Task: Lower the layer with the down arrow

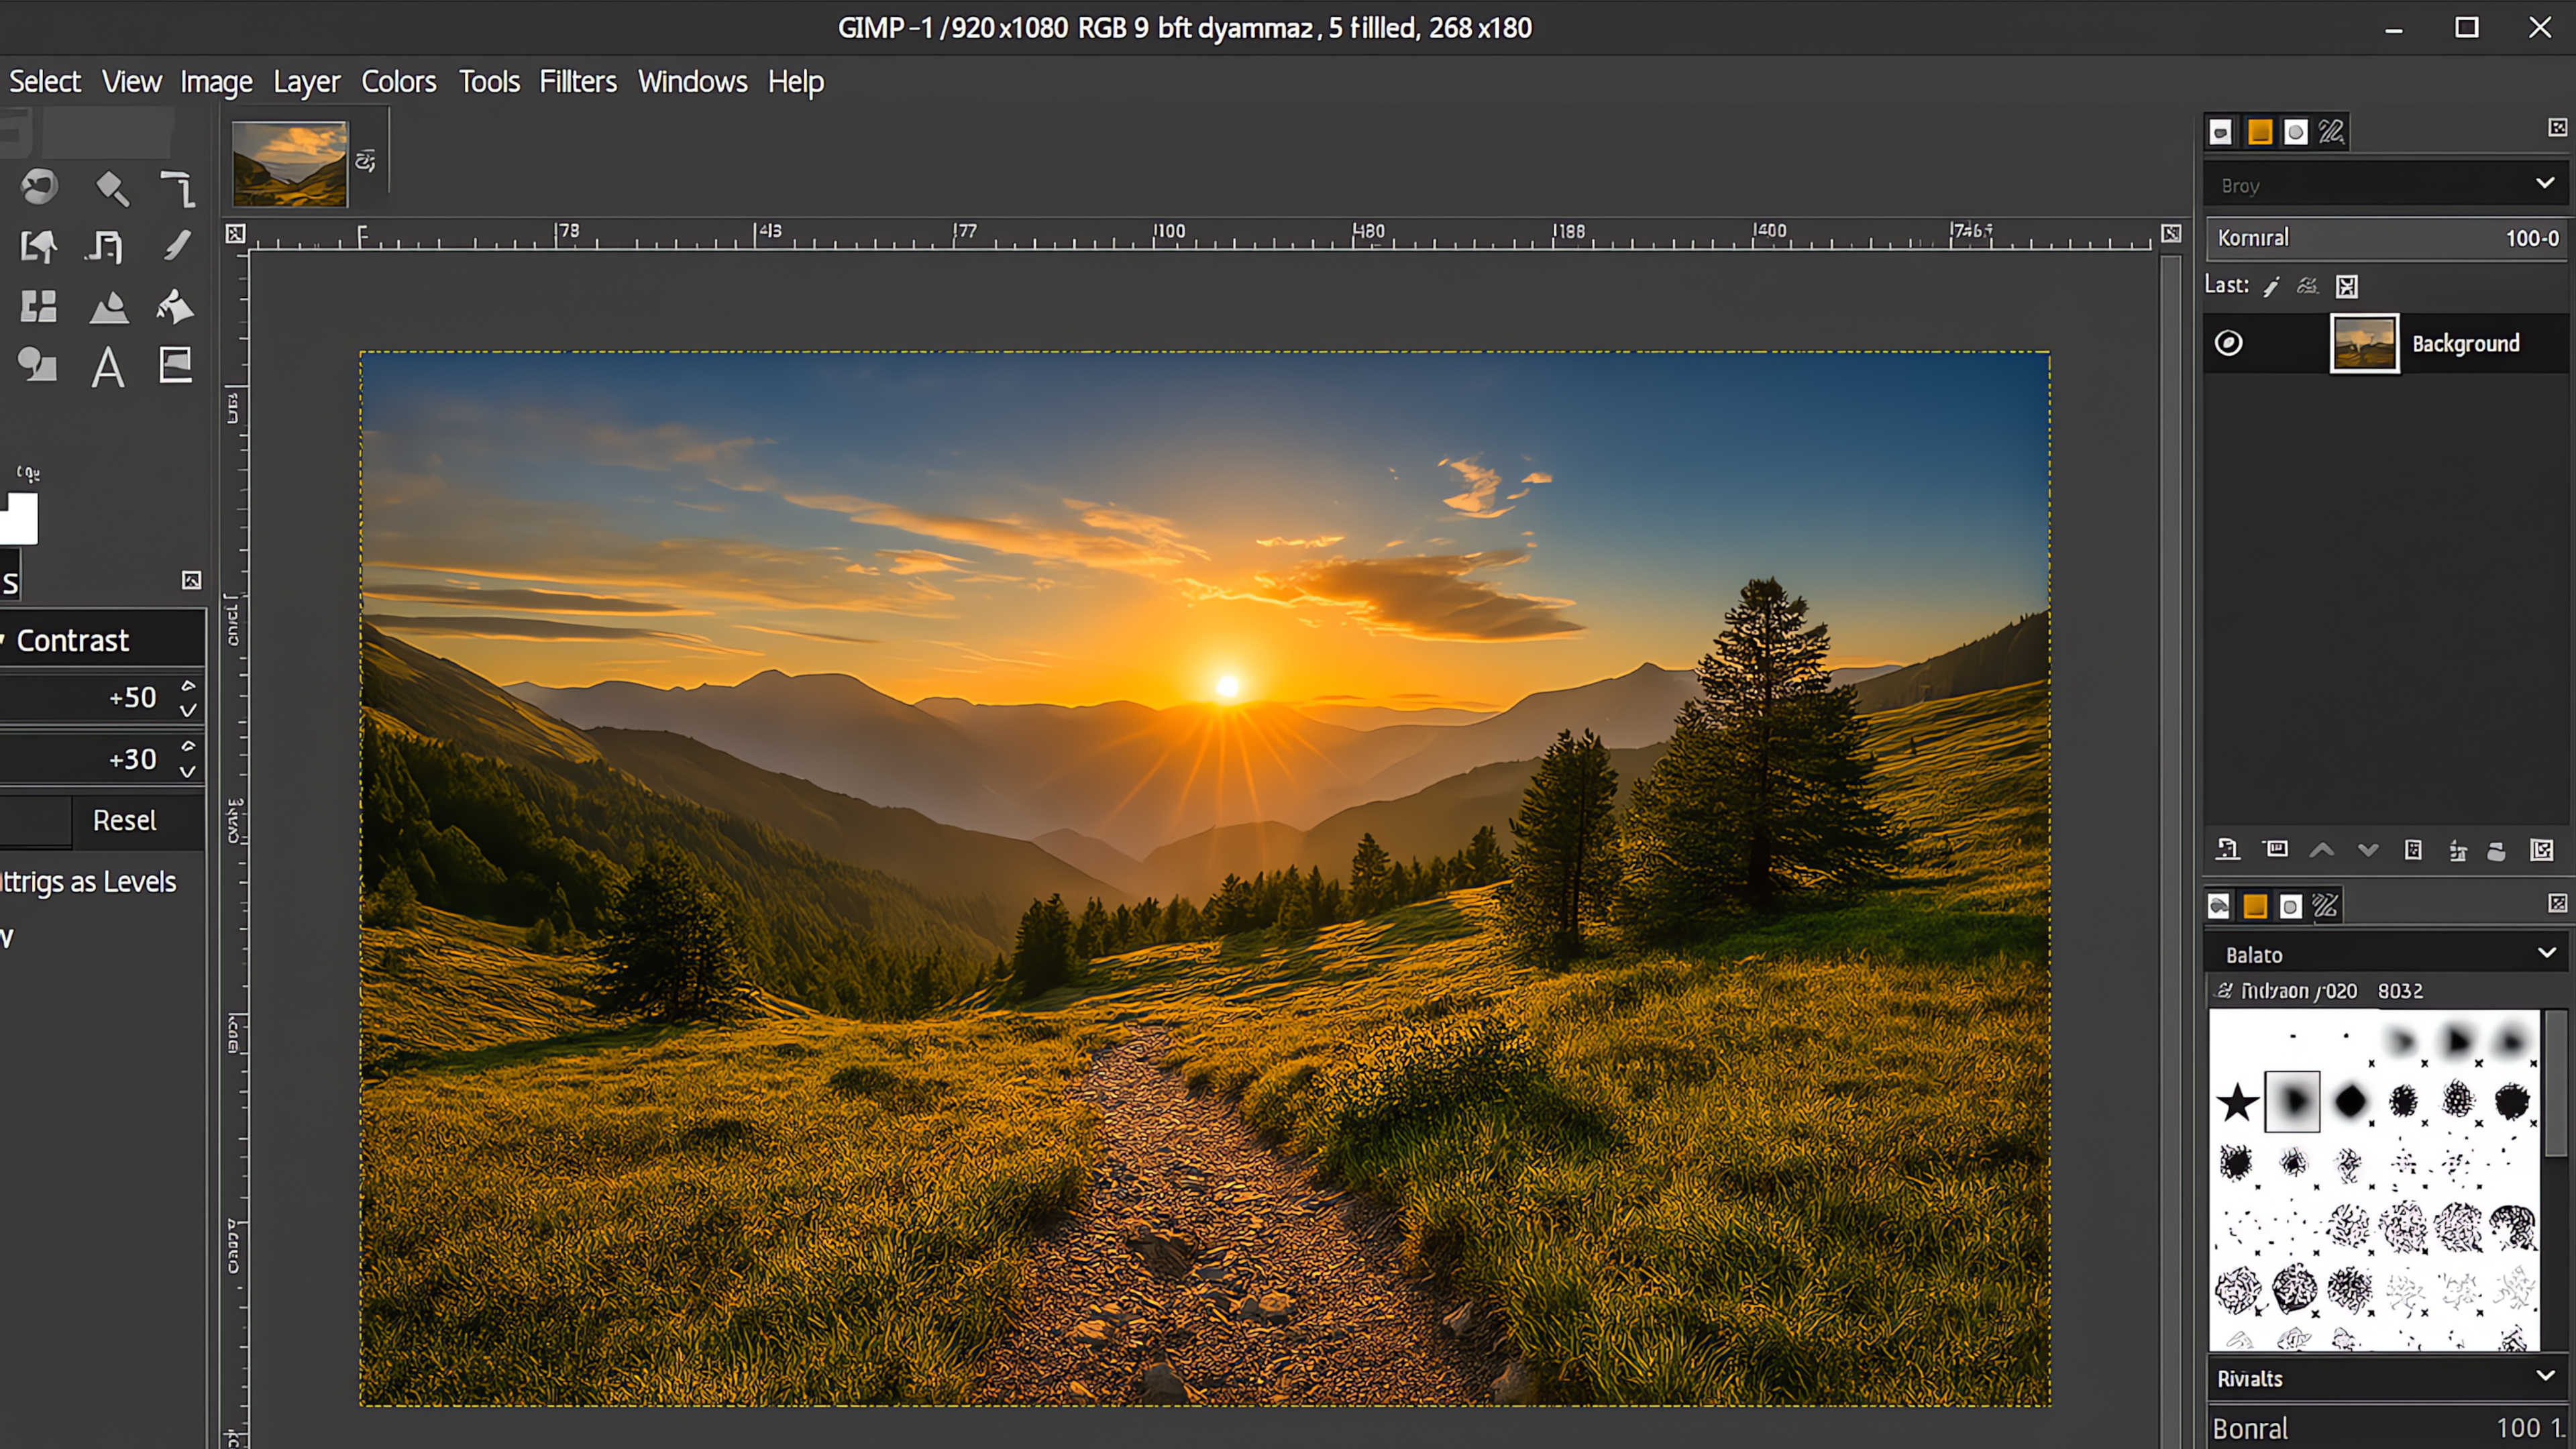Action: click(x=2368, y=850)
